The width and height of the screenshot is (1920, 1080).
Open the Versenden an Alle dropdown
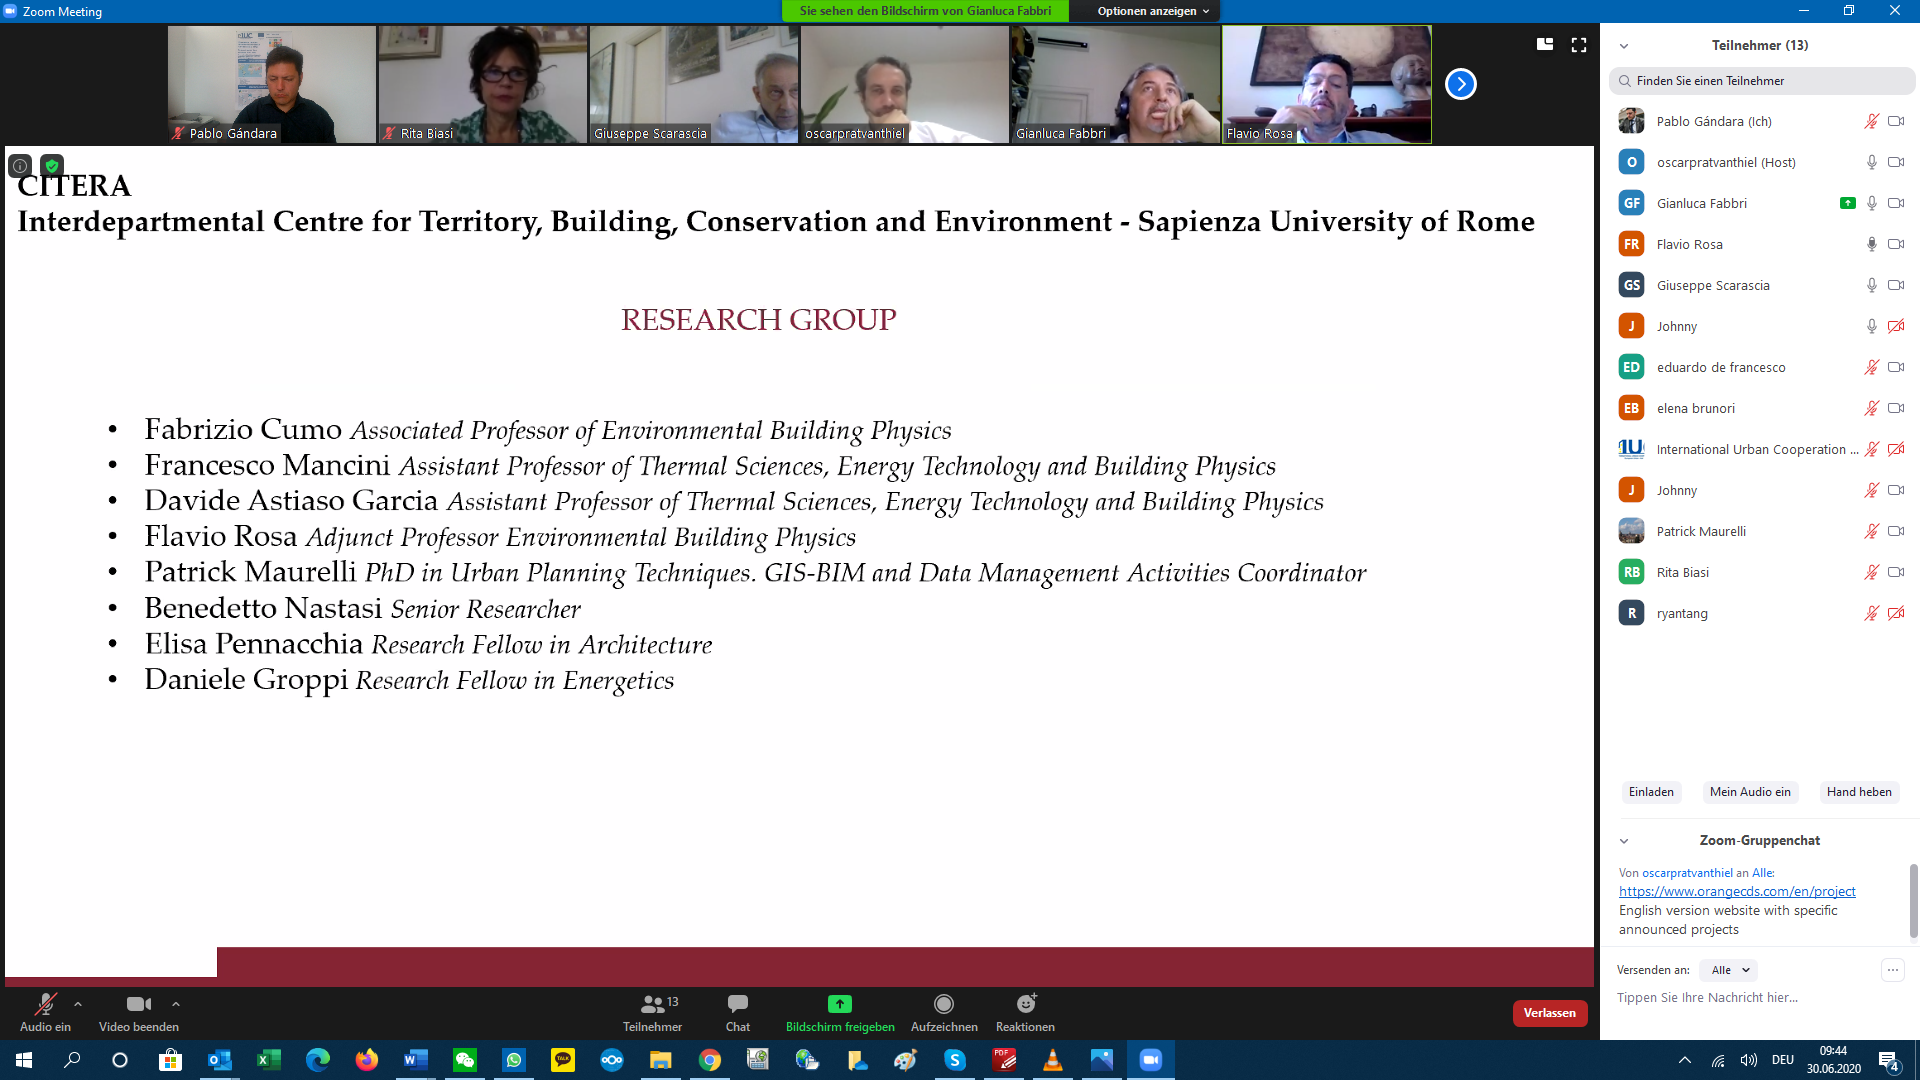1730,970
